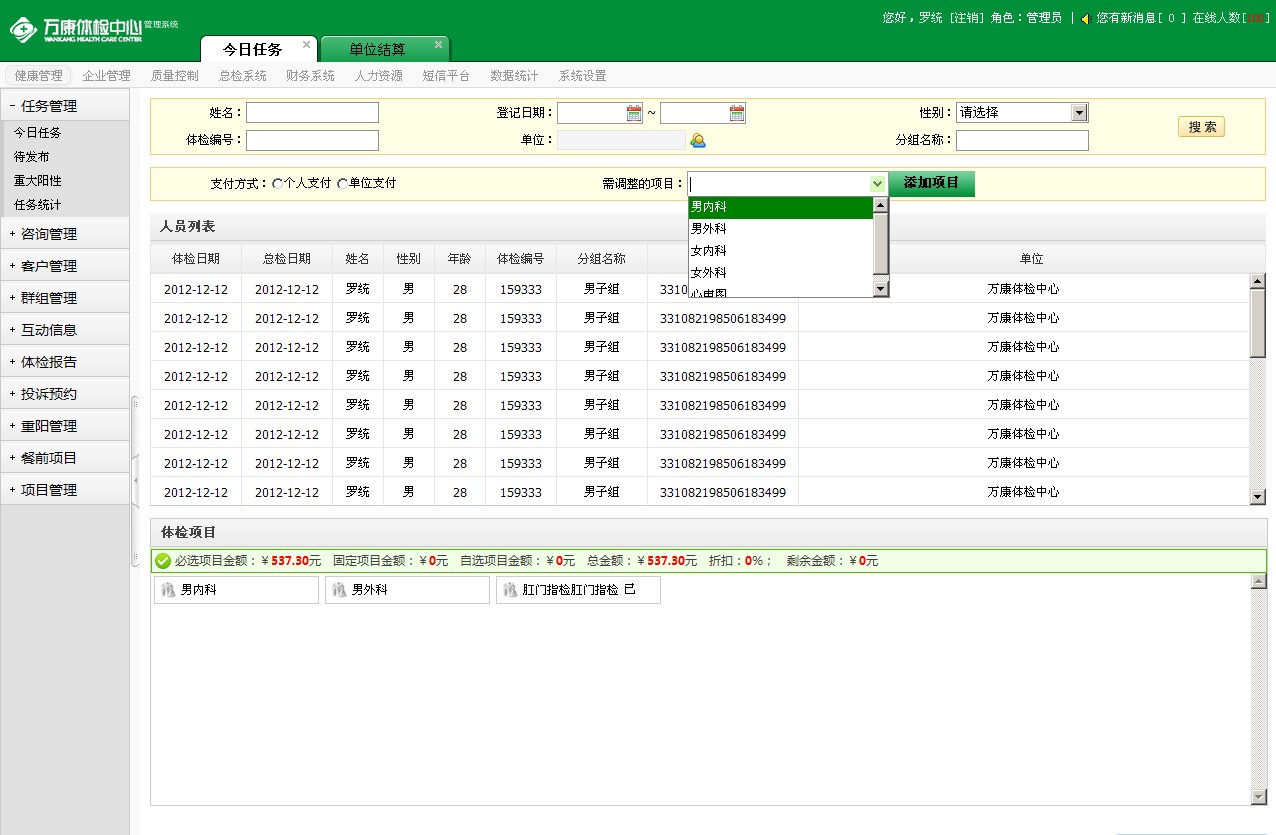Choose 男外科 in dropdown list
The width and height of the screenshot is (1276, 835).
(781, 229)
